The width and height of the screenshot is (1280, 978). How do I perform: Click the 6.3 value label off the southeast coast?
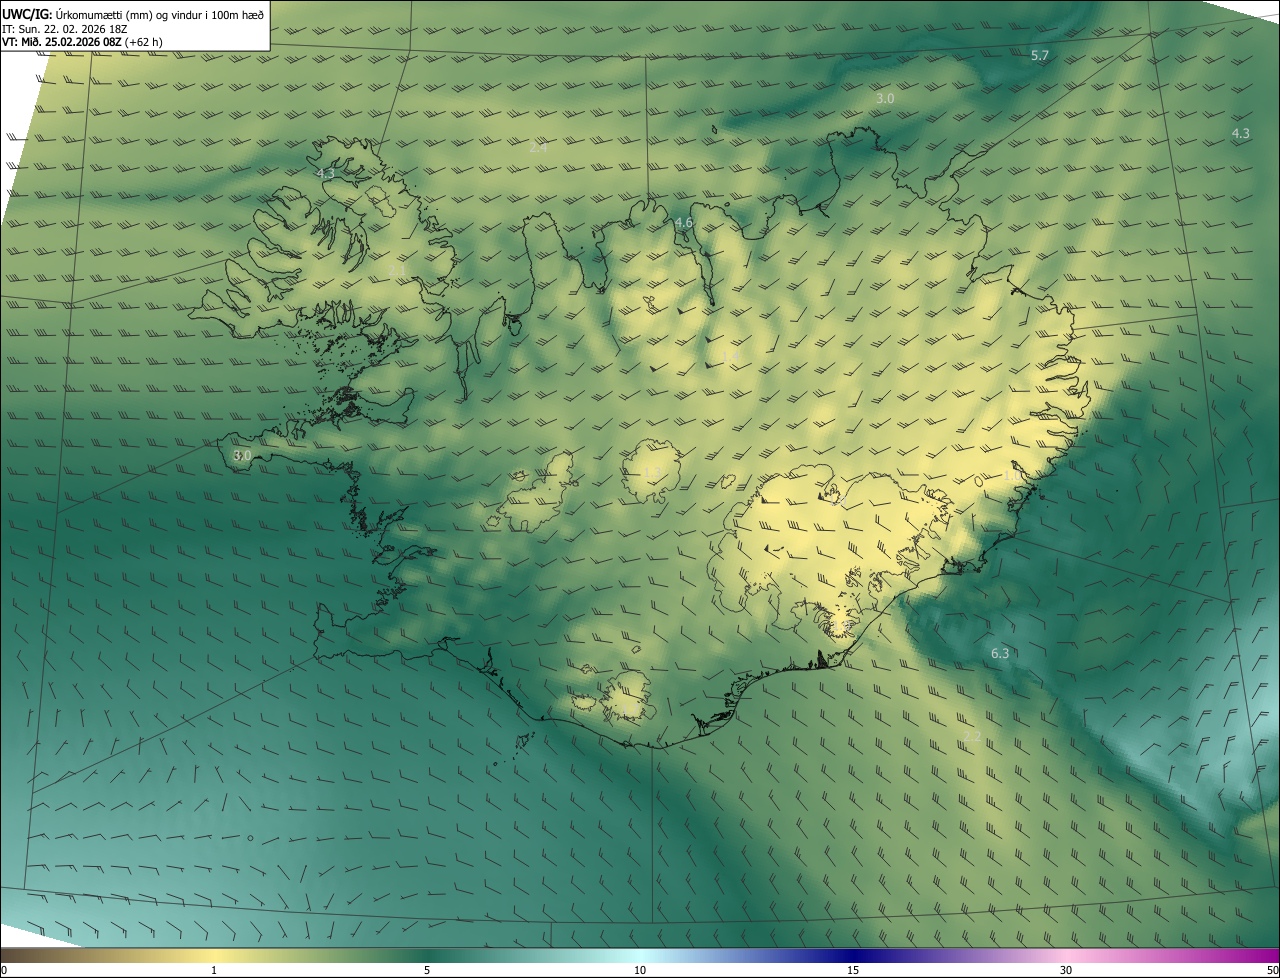(1000, 653)
